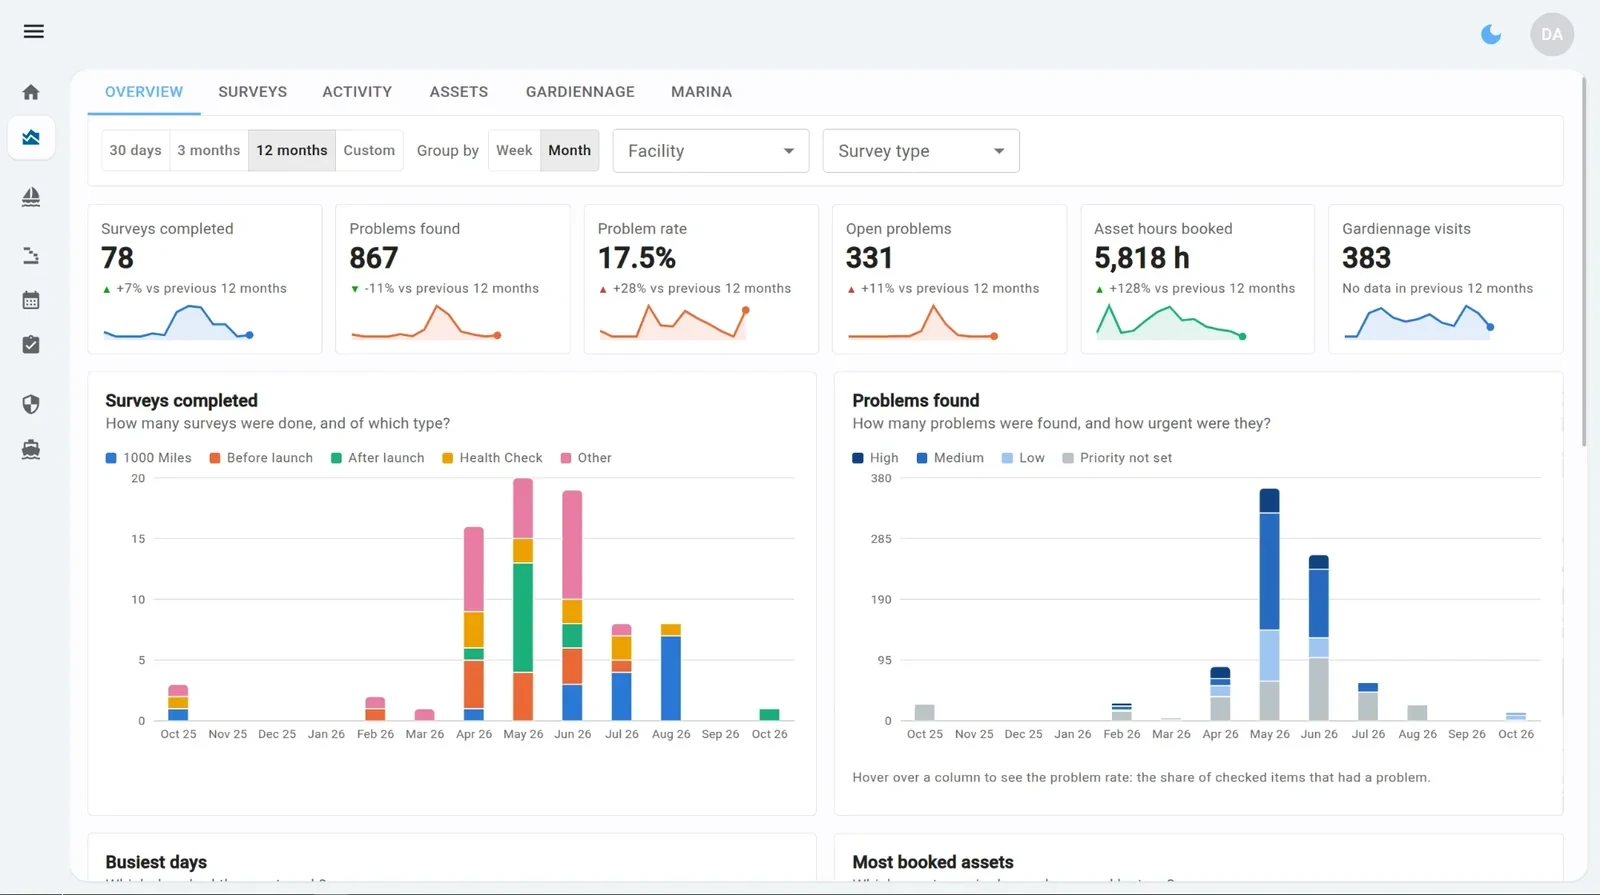
Task: Click the stairs-shaped sidebar icon
Action: (31, 256)
